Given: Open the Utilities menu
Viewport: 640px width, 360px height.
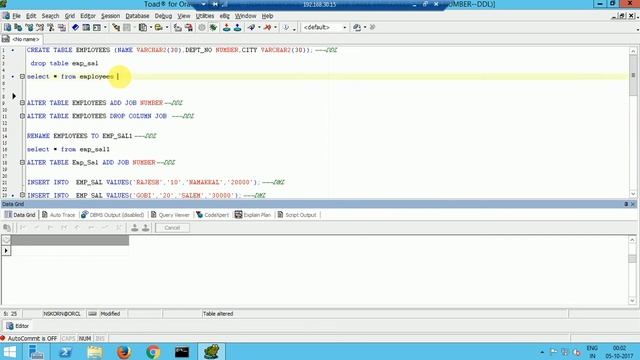Looking at the screenshot, I should [205, 16].
